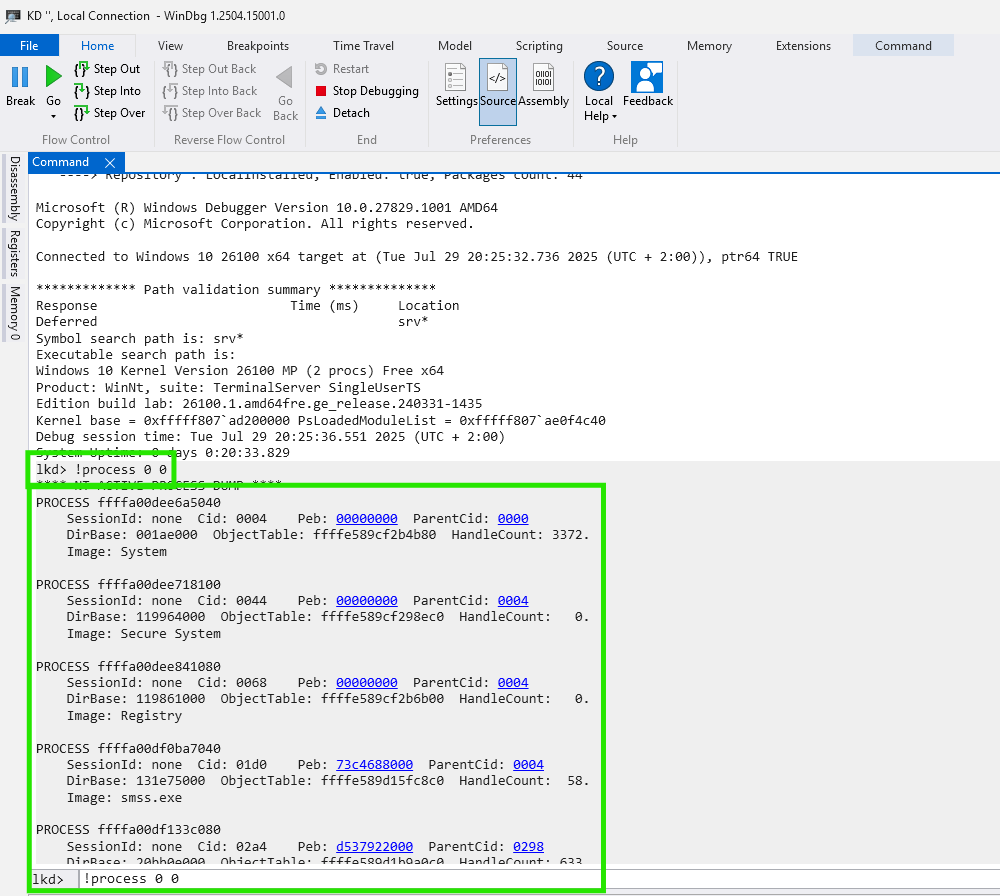The height and width of the screenshot is (896, 1000).
Task: Click the red Stop Debugging button
Action: tap(367, 91)
